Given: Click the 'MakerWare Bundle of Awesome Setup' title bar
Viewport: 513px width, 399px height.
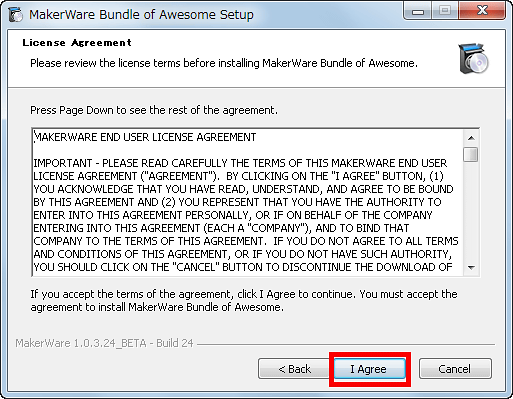Looking at the screenshot, I should [141, 15].
